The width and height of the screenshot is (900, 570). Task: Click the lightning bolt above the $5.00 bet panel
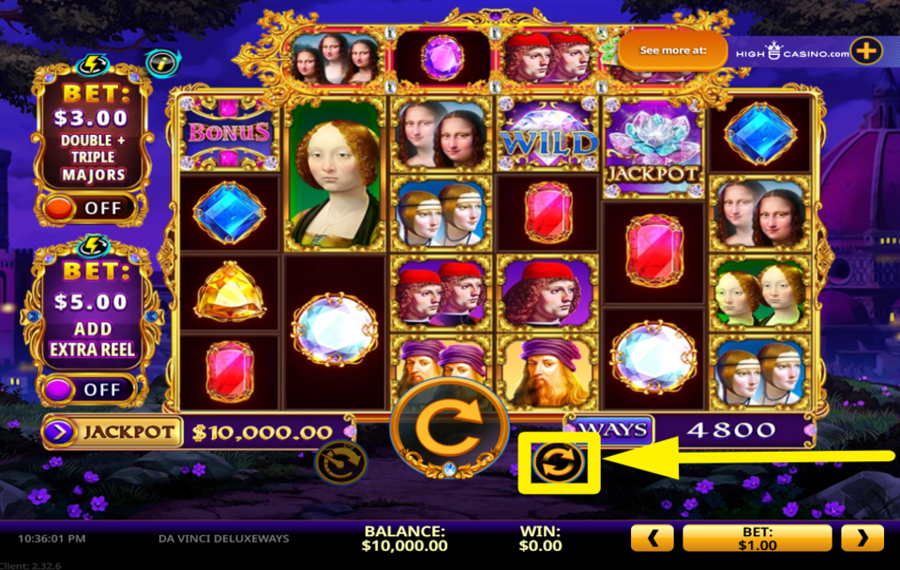pyautogui.click(x=92, y=246)
